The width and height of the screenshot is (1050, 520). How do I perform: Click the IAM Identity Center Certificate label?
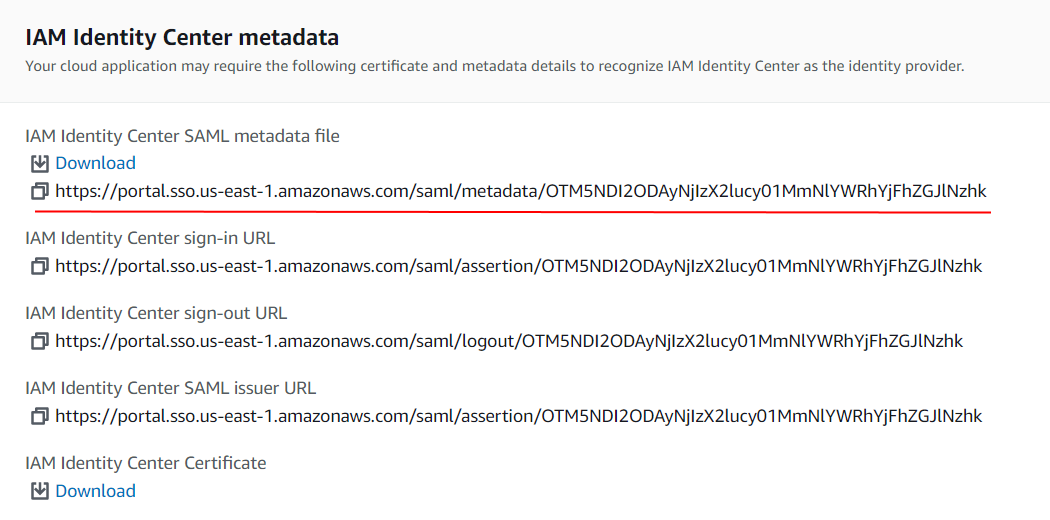click(x=146, y=463)
